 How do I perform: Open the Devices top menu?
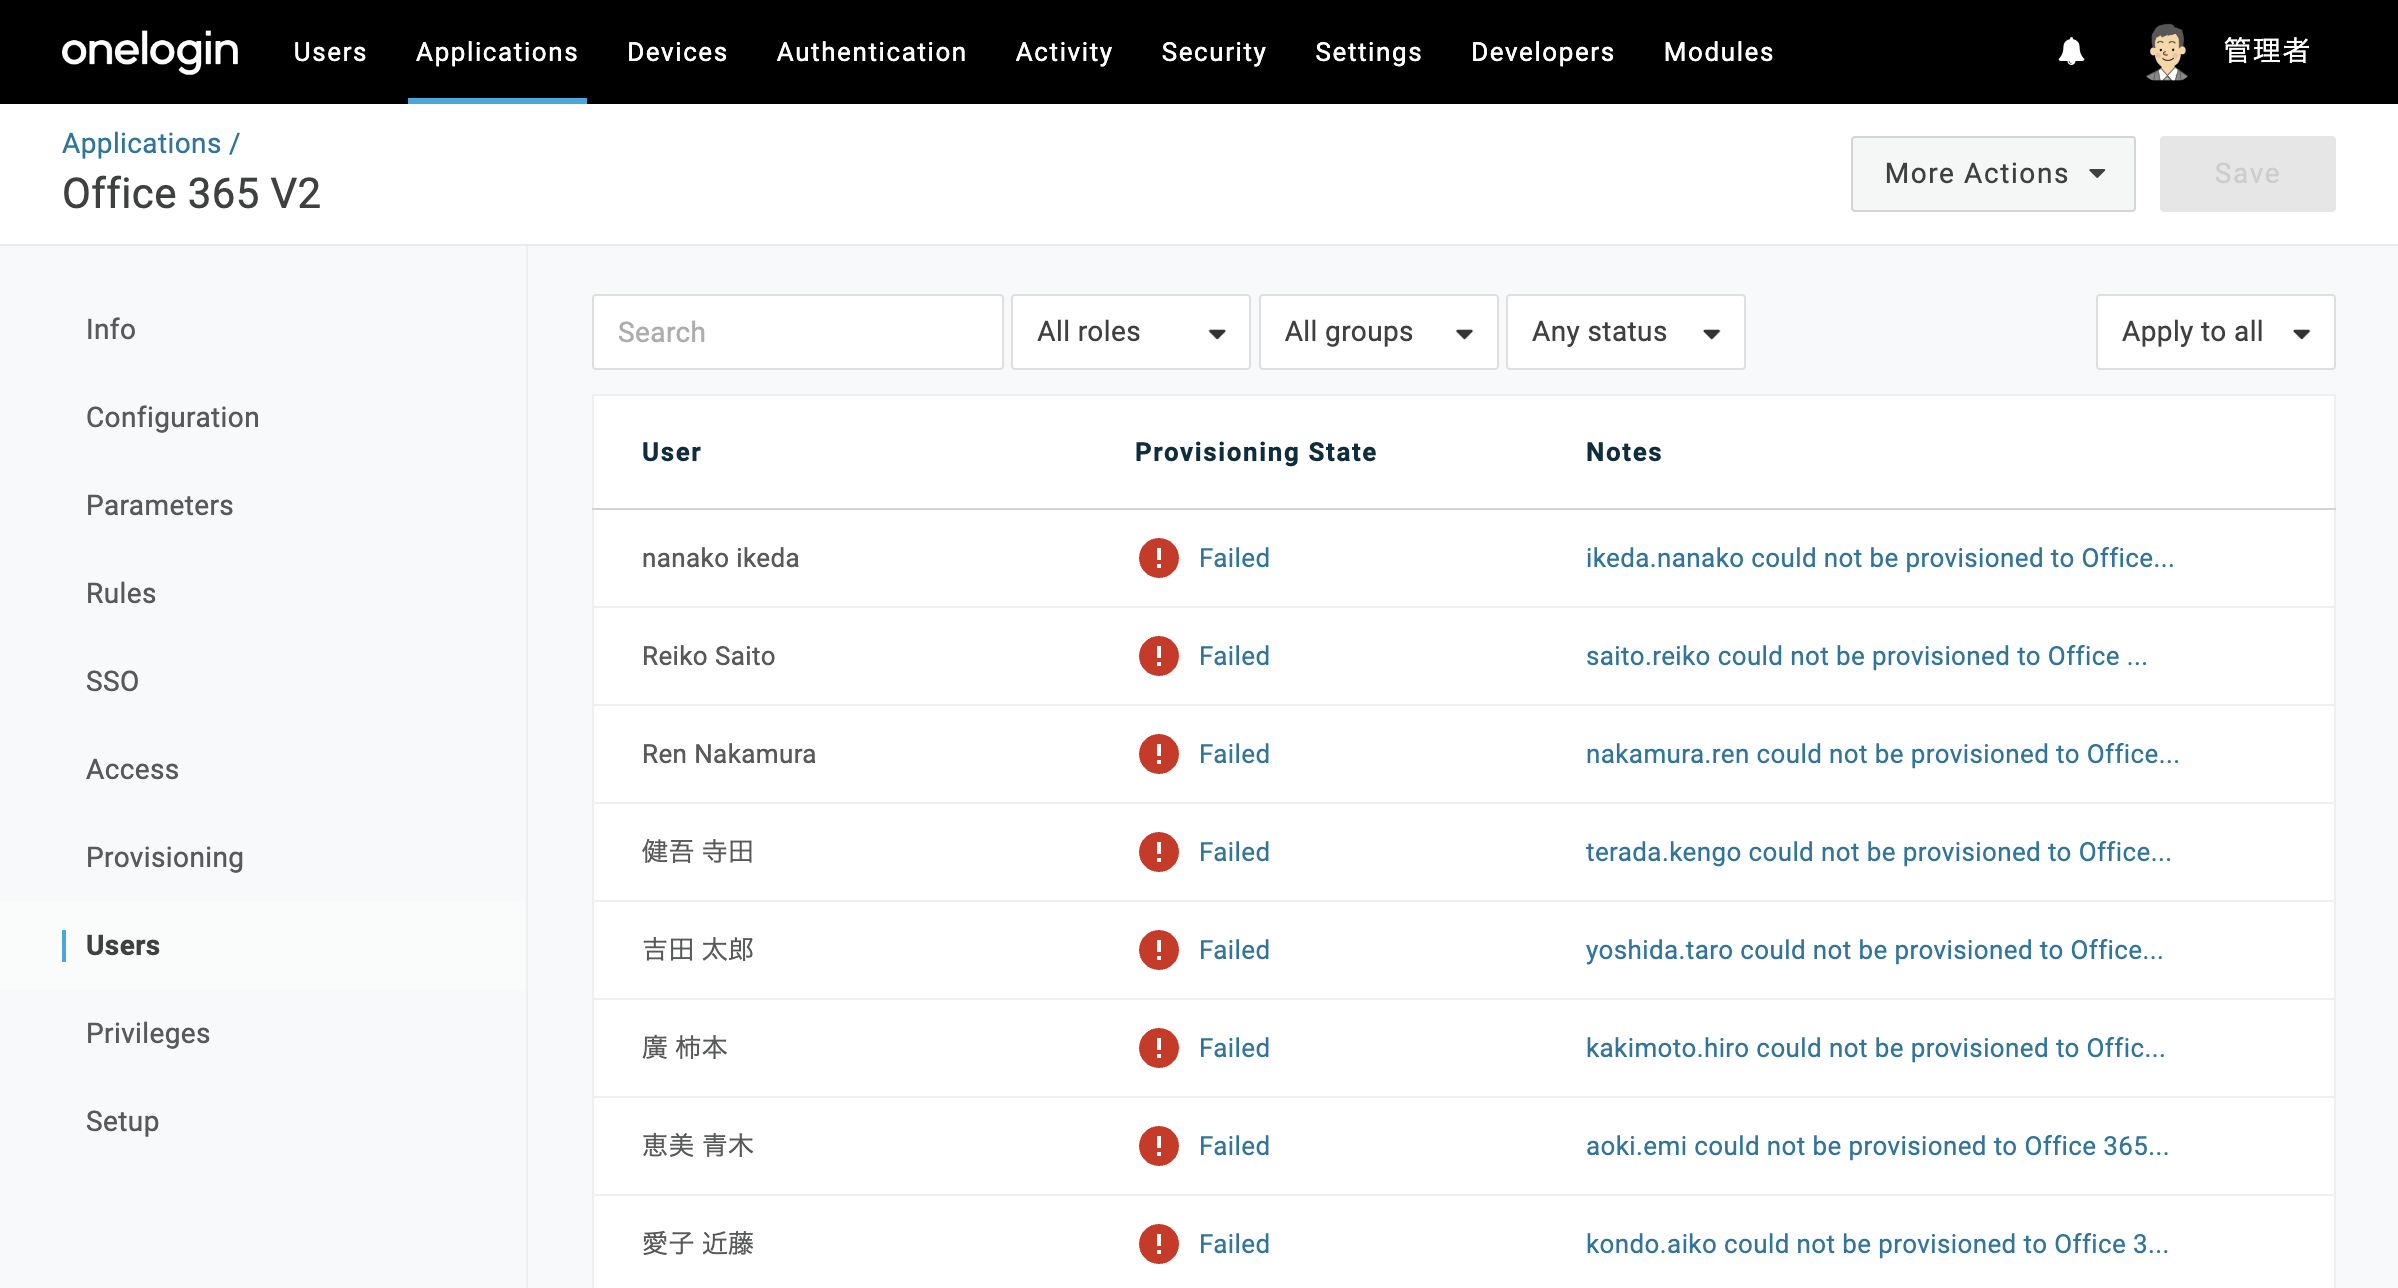point(677,52)
